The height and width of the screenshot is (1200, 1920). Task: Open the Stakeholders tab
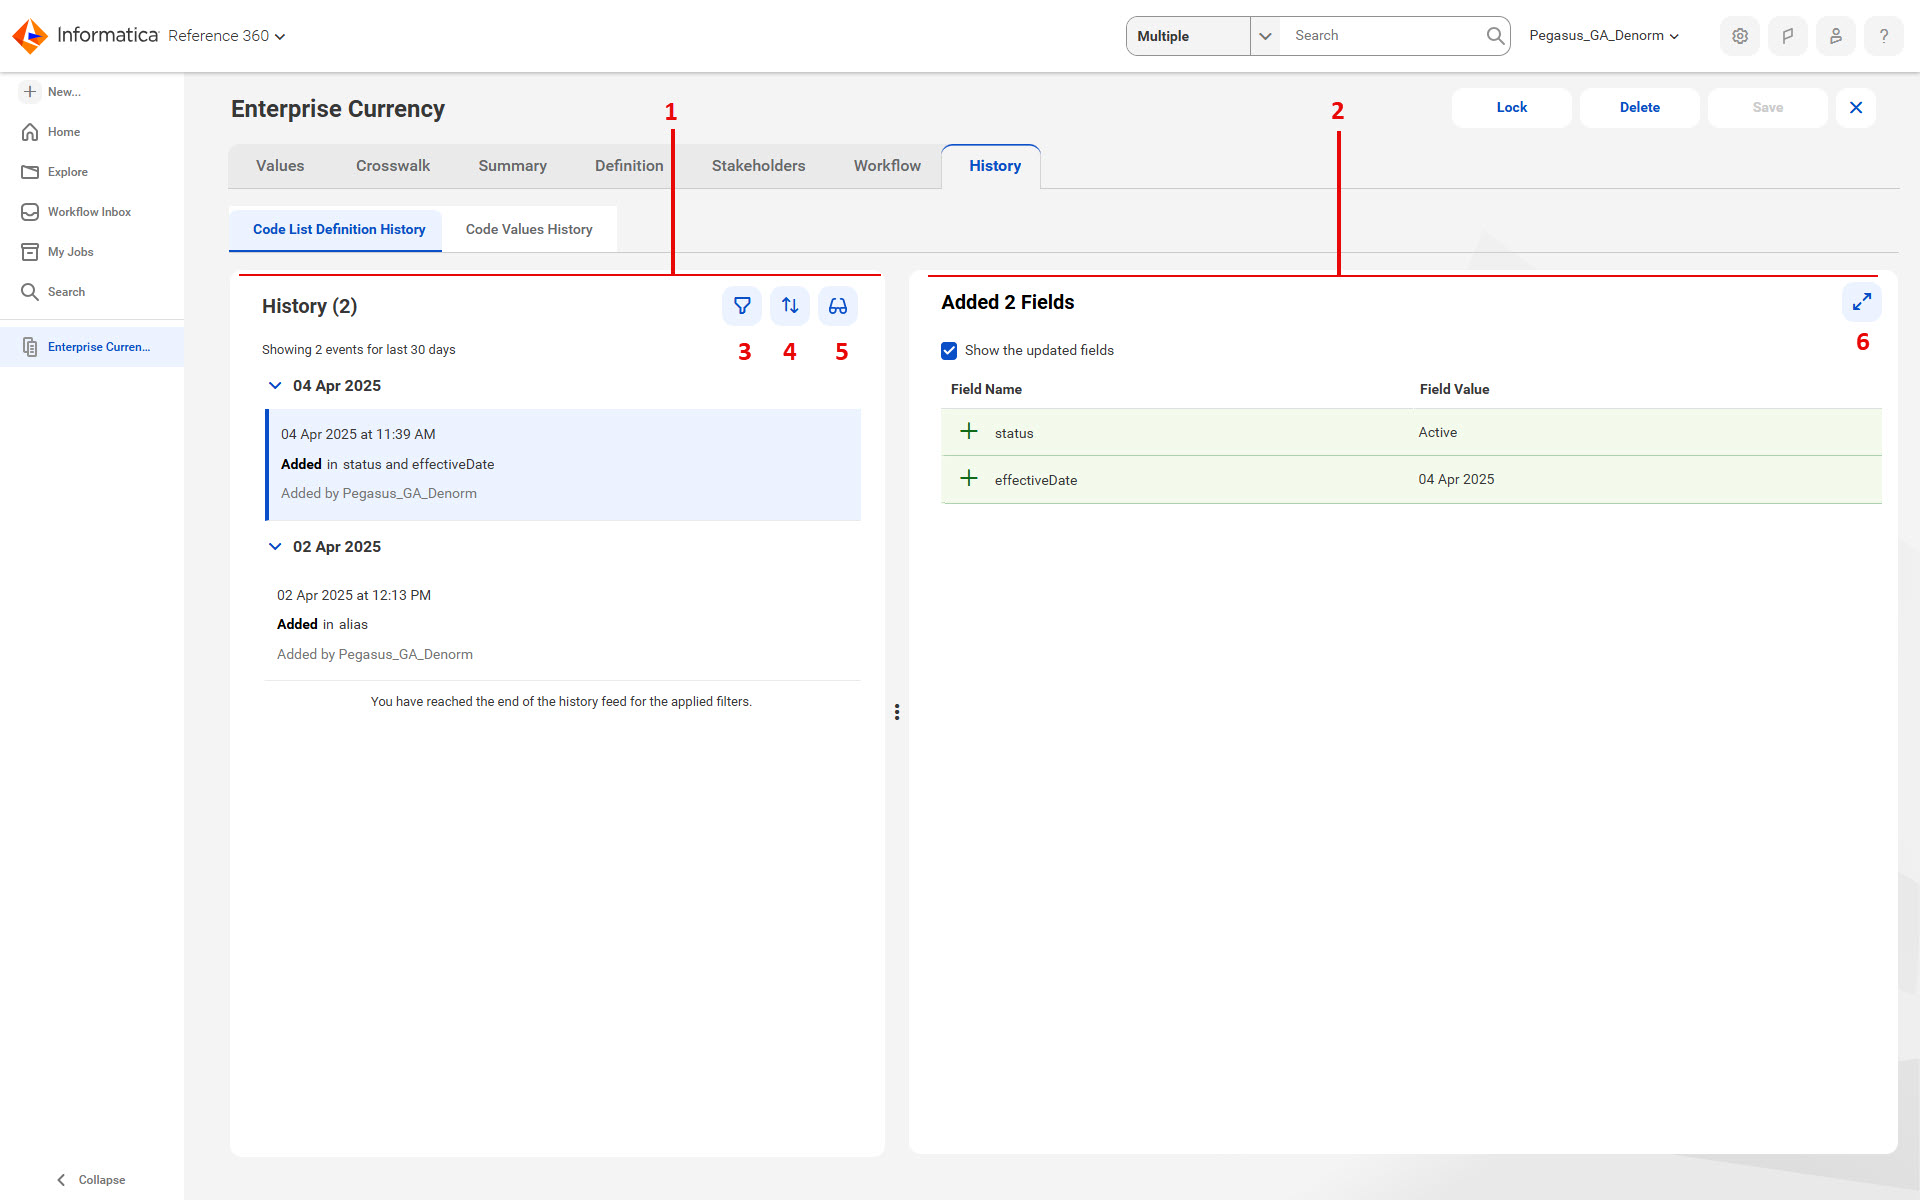pyautogui.click(x=758, y=166)
